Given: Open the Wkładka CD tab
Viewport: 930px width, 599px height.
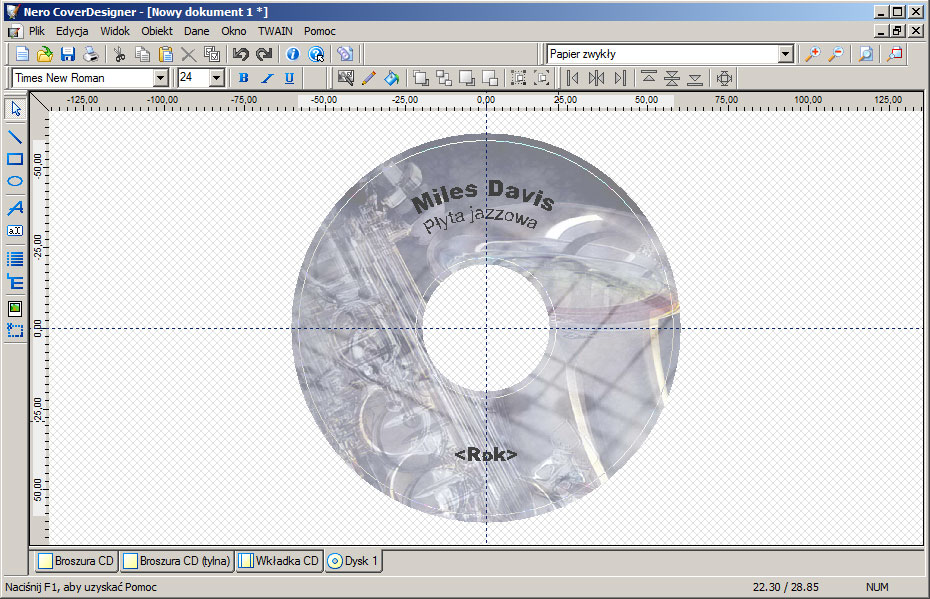Looking at the screenshot, I should (x=279, y=561).
